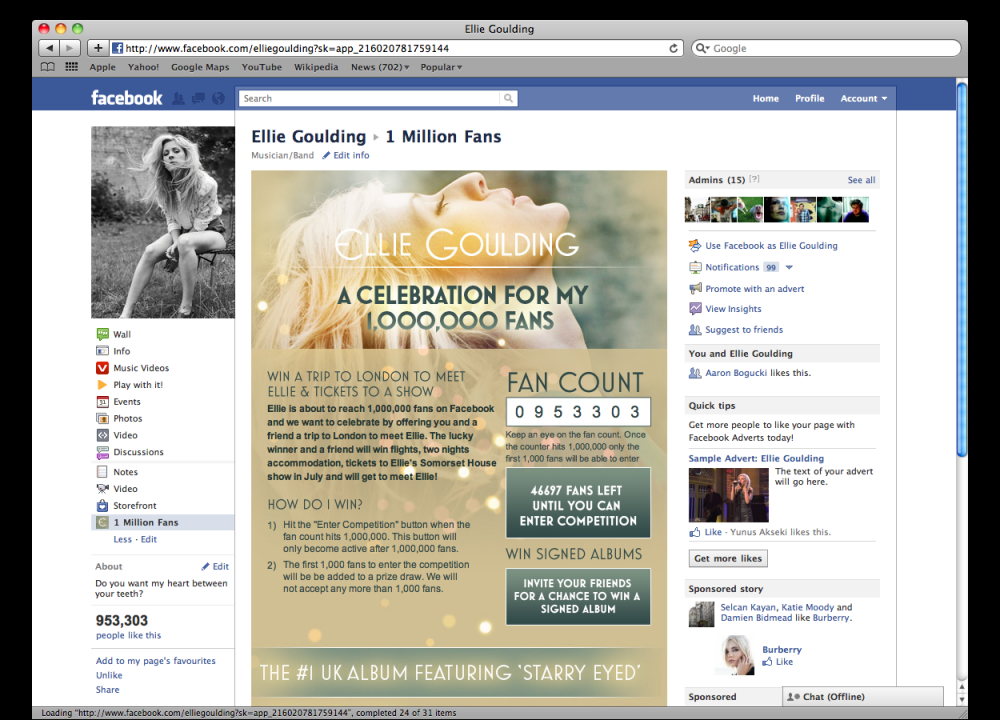Click the Play with it! icon
This screenshot has width=1000, height=720.
pyautogui.click(x=102, y=385)
